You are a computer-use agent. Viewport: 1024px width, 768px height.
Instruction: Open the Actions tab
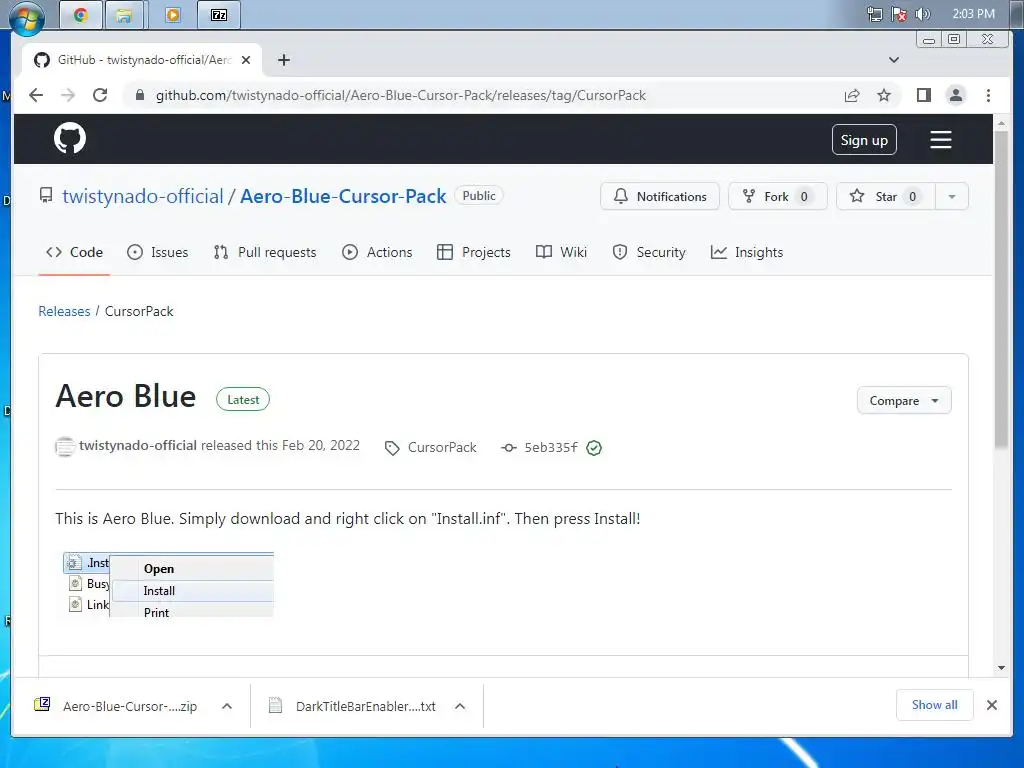pyautogui.click(x=377, y=252)
